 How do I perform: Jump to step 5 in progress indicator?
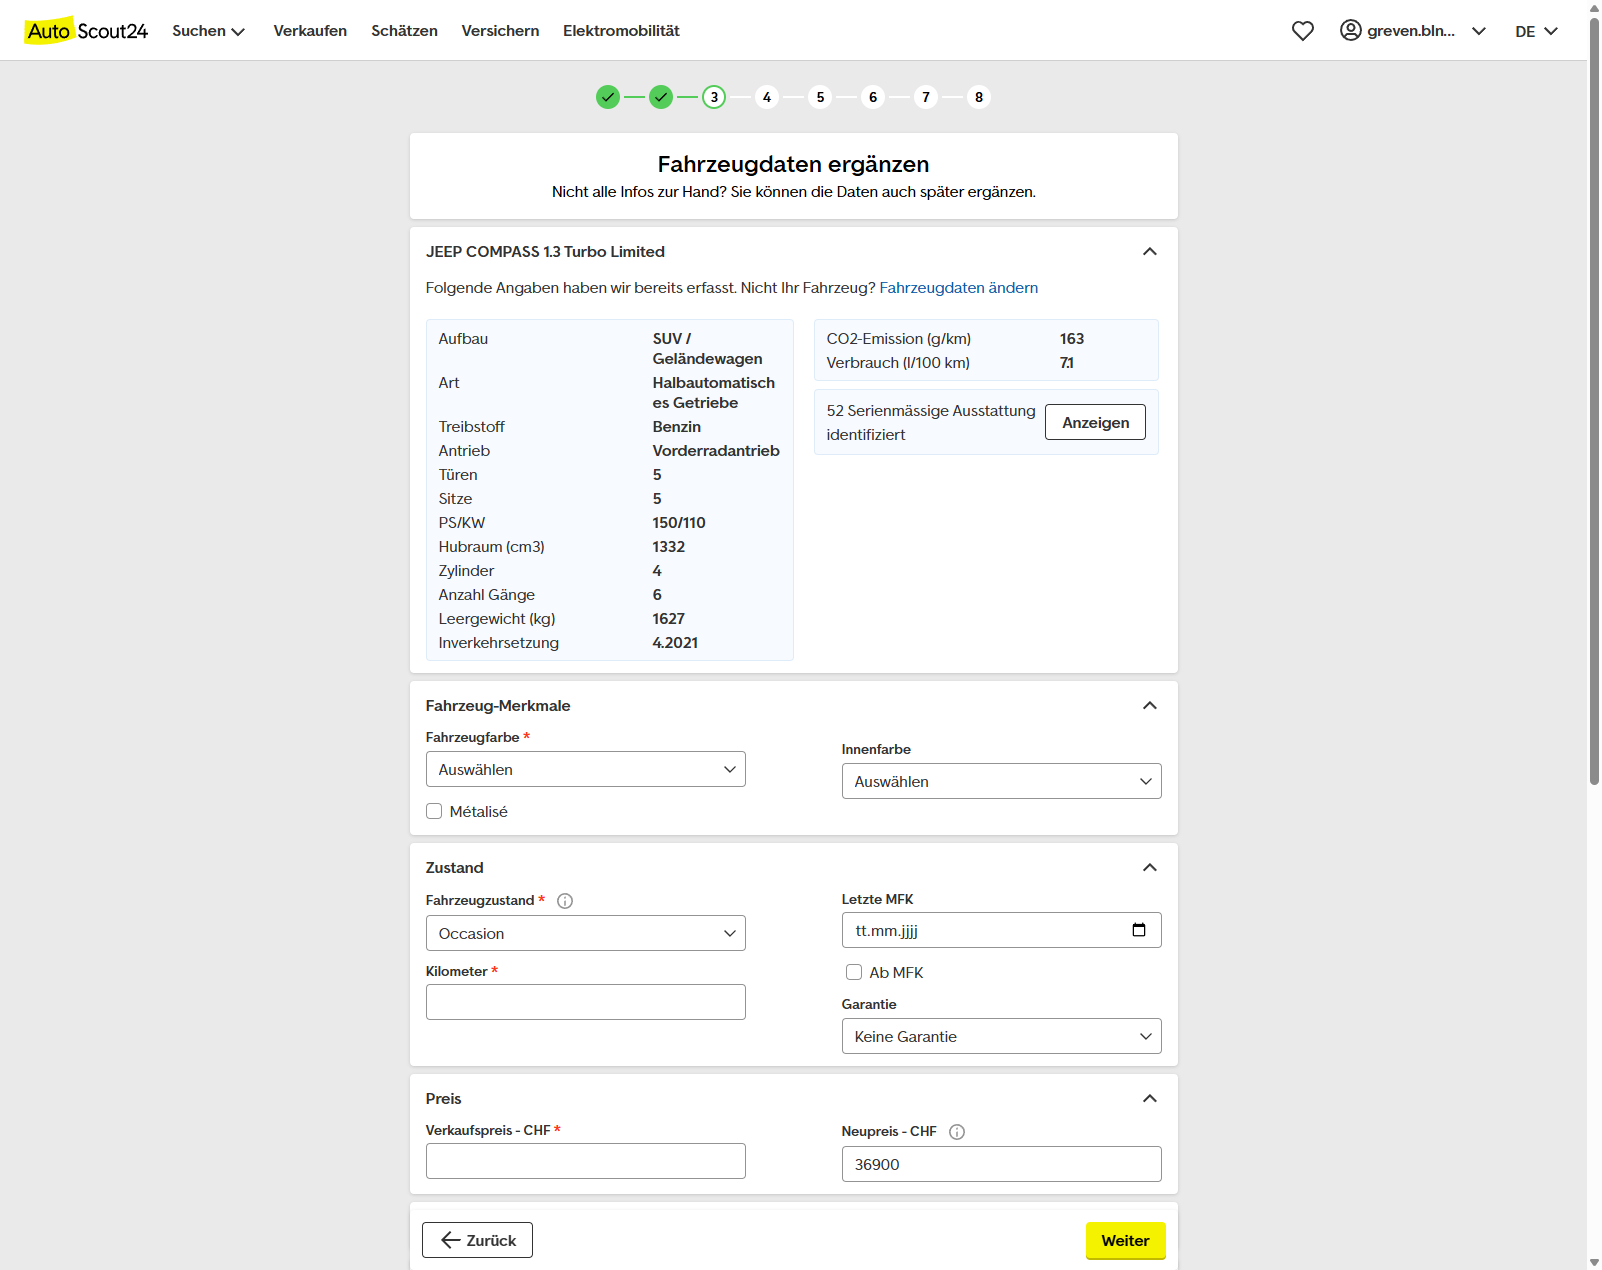(x=820, y=97)
